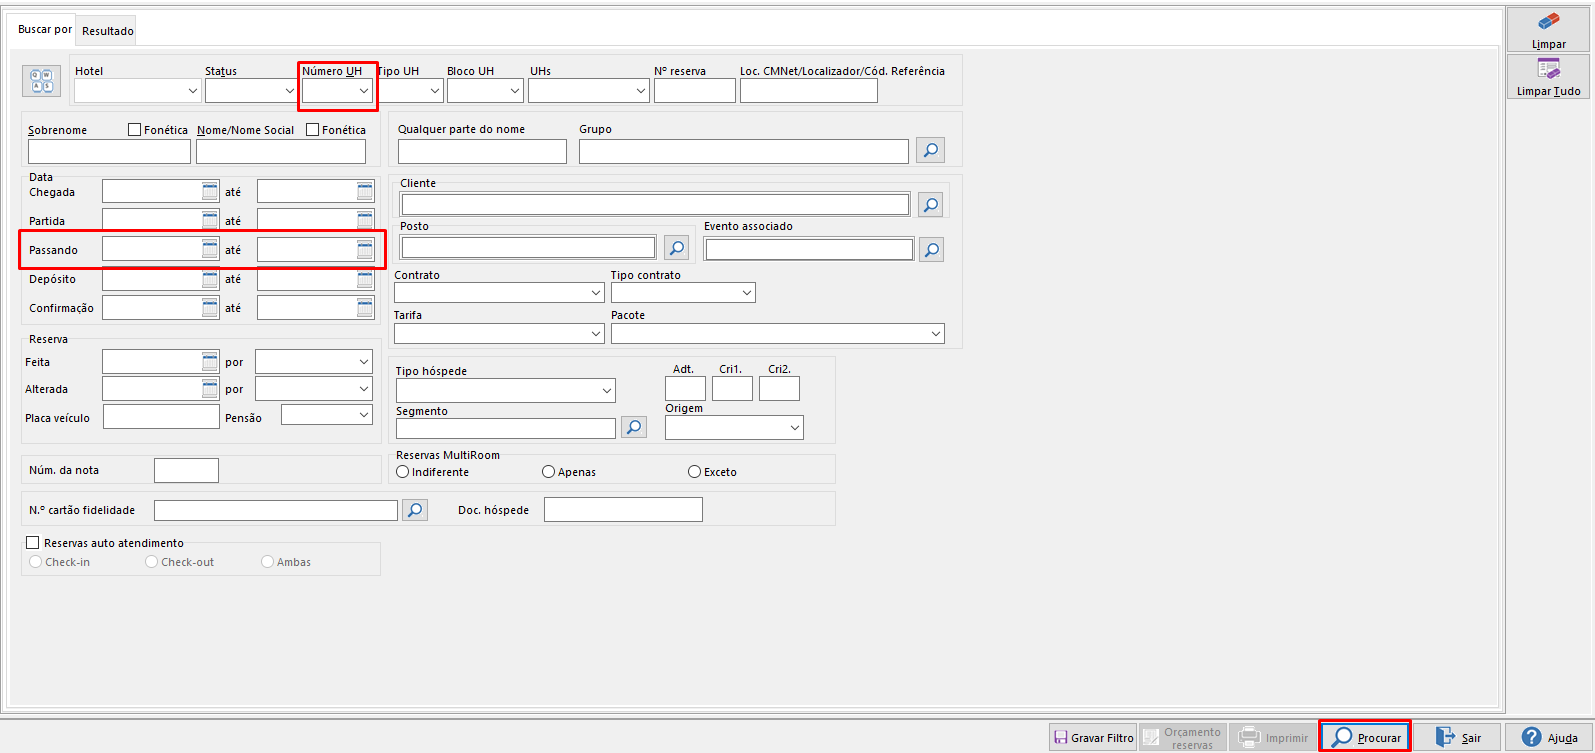Click magnifier next to cartão fidelidade field

click(x=415, y=510)
